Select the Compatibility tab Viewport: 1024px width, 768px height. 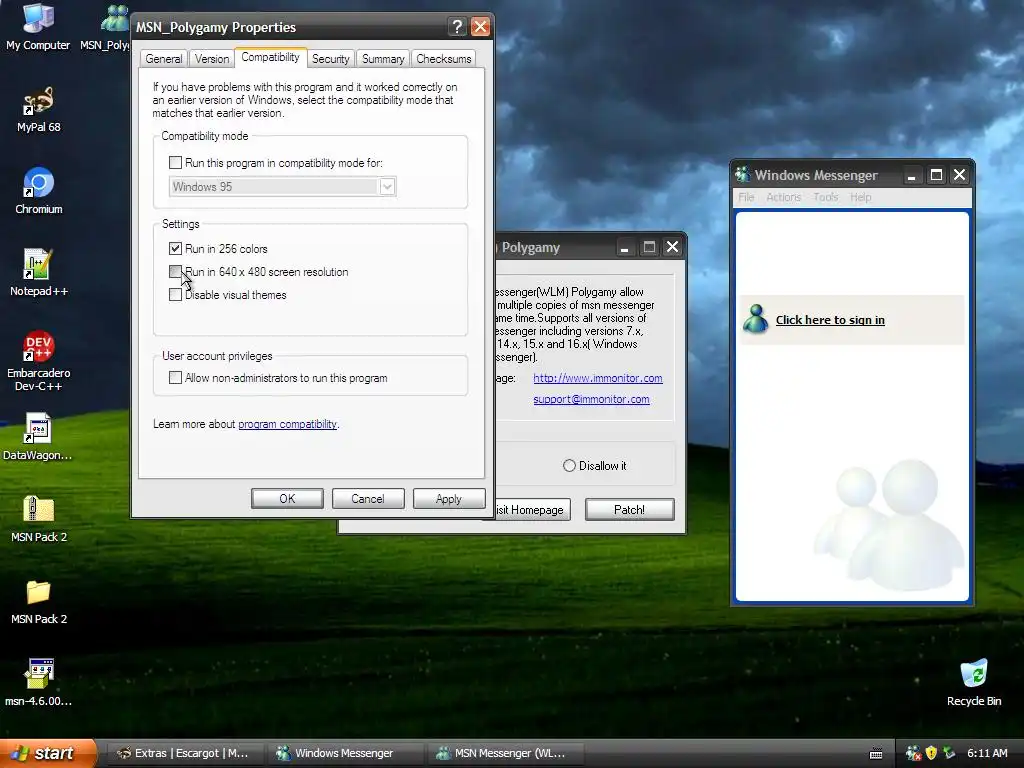click(x=270, y=57)
